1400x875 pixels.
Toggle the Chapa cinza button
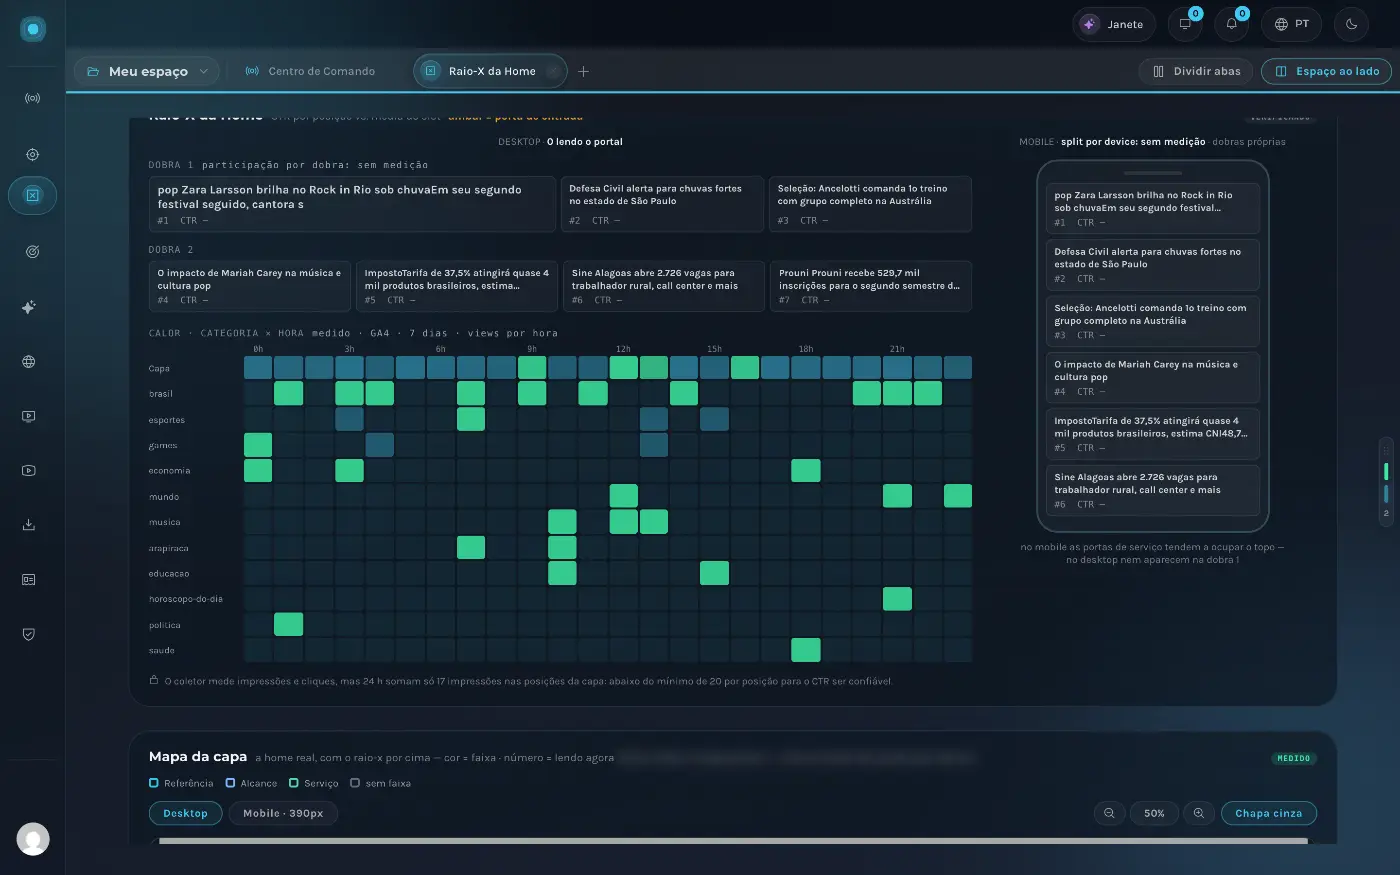(1268, 813)
